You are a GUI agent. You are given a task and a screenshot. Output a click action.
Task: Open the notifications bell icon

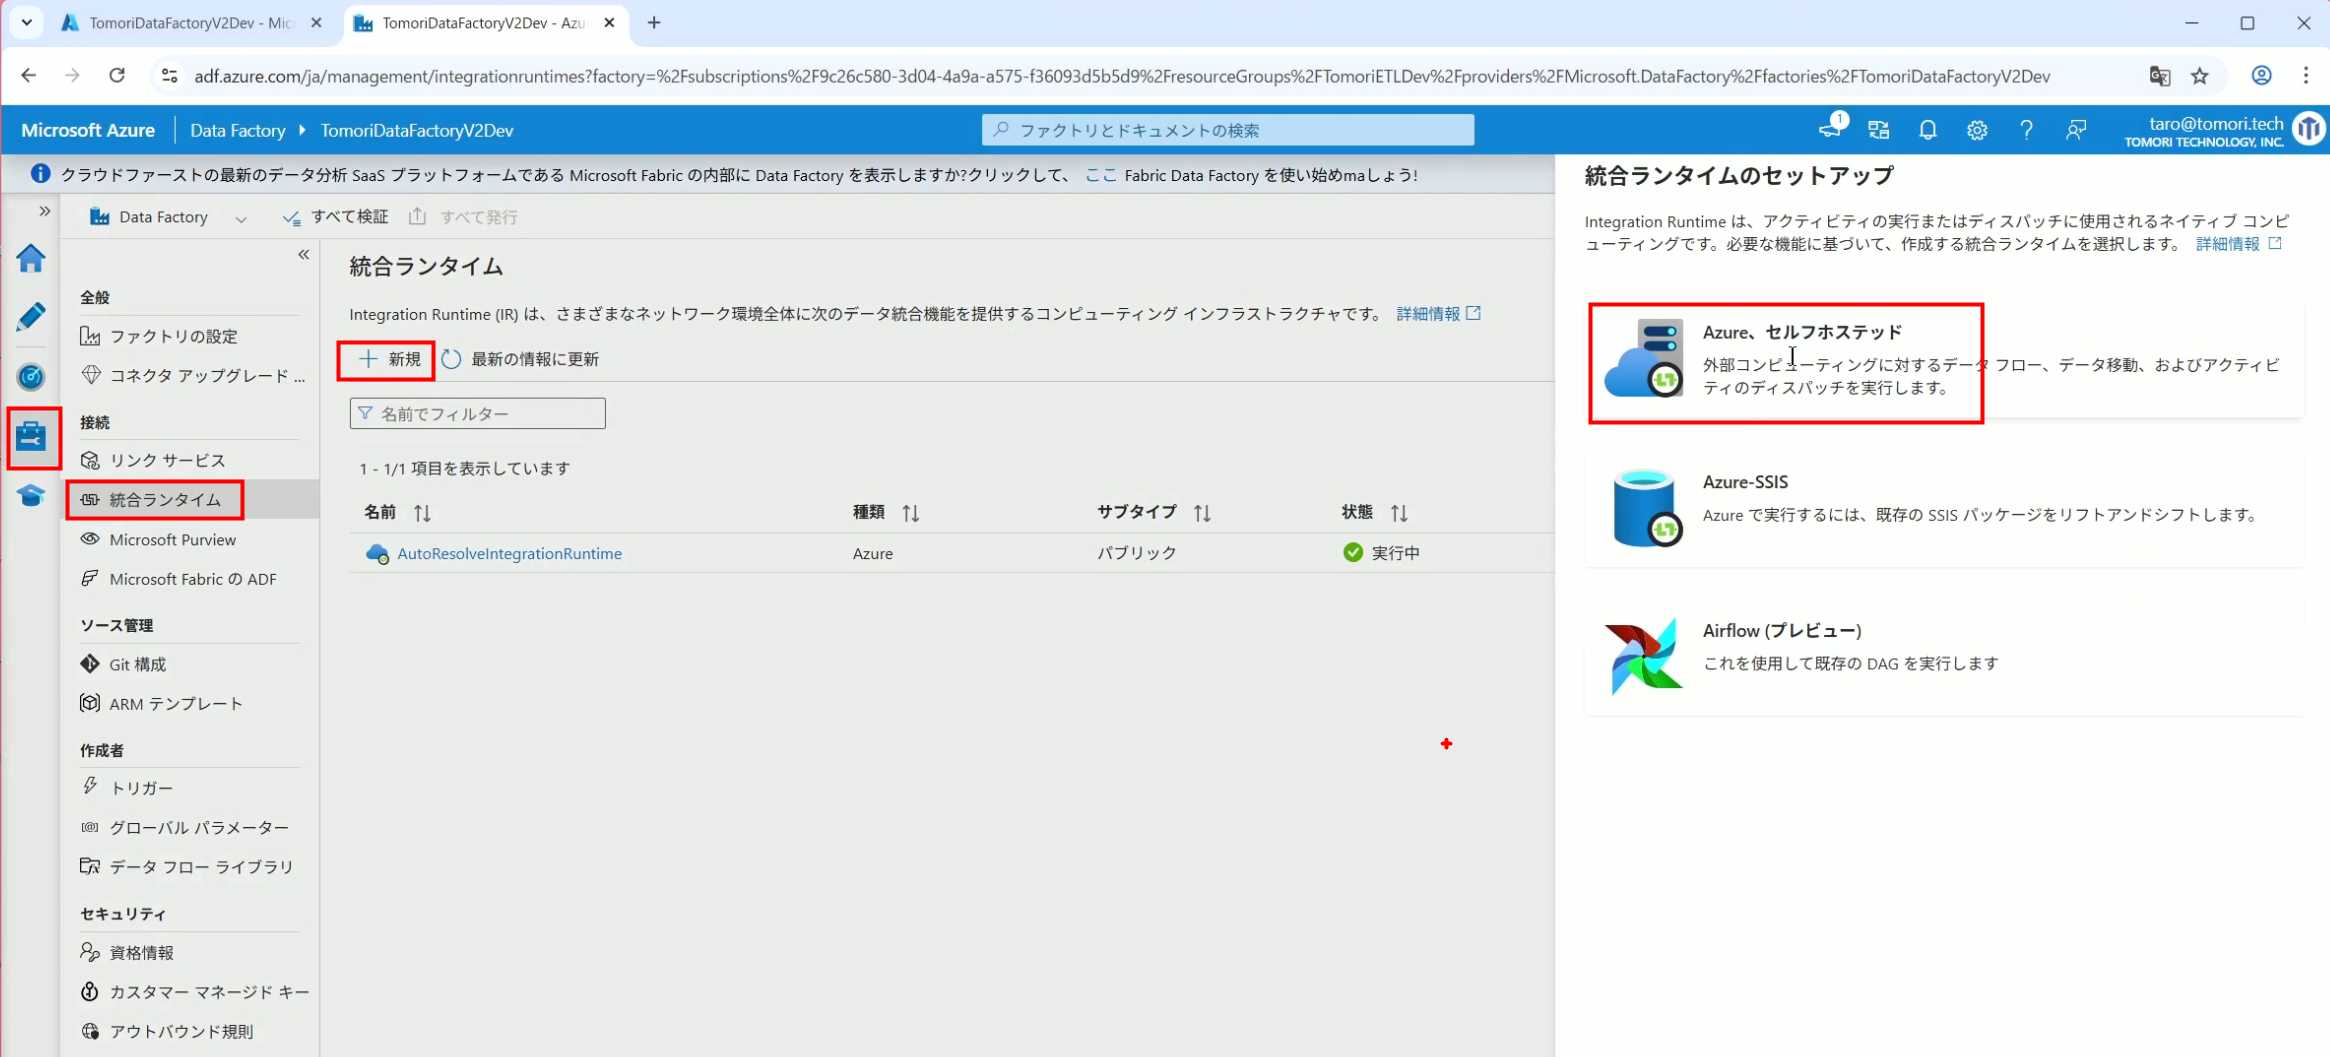(x=1927, y=130)
